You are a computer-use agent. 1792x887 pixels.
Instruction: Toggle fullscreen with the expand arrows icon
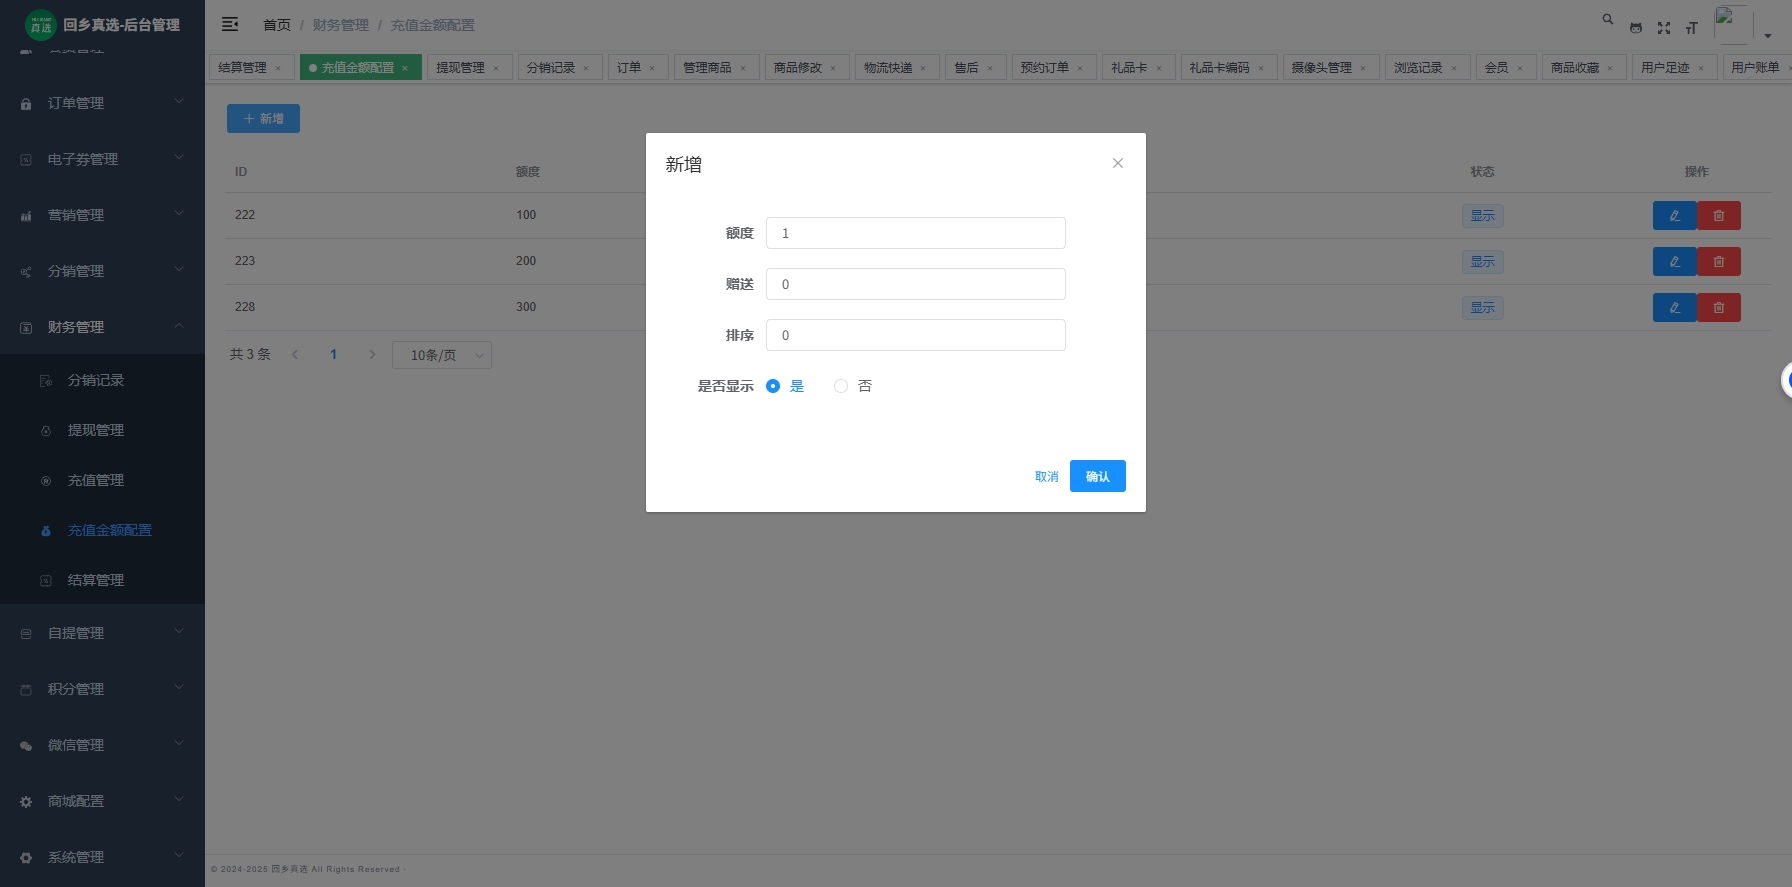click(x=1664, y=28)
